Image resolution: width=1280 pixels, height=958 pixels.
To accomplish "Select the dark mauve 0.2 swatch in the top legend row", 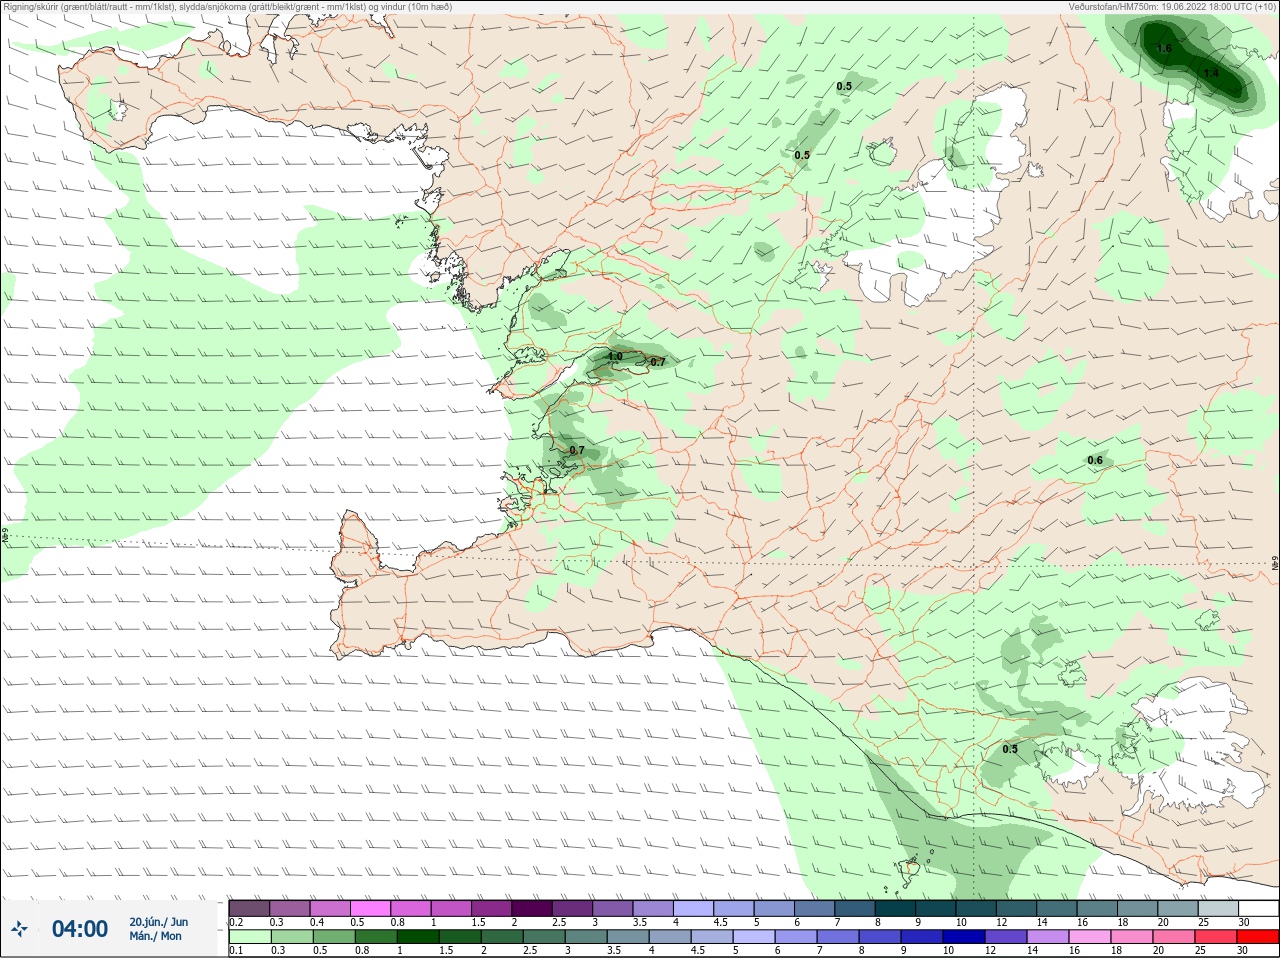I will 249,908.
